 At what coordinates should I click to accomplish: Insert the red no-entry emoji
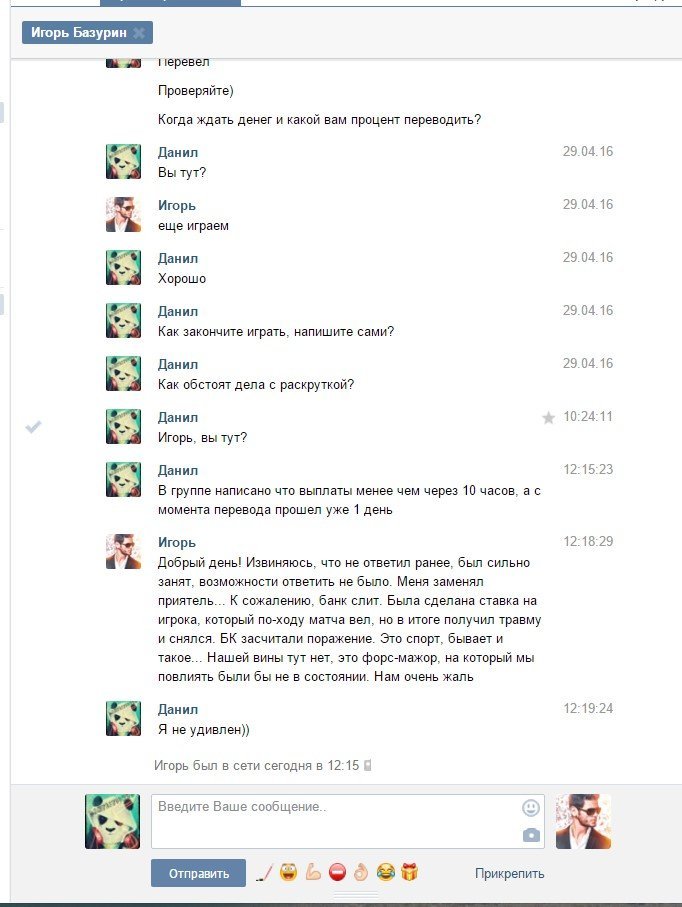(337, 872)
